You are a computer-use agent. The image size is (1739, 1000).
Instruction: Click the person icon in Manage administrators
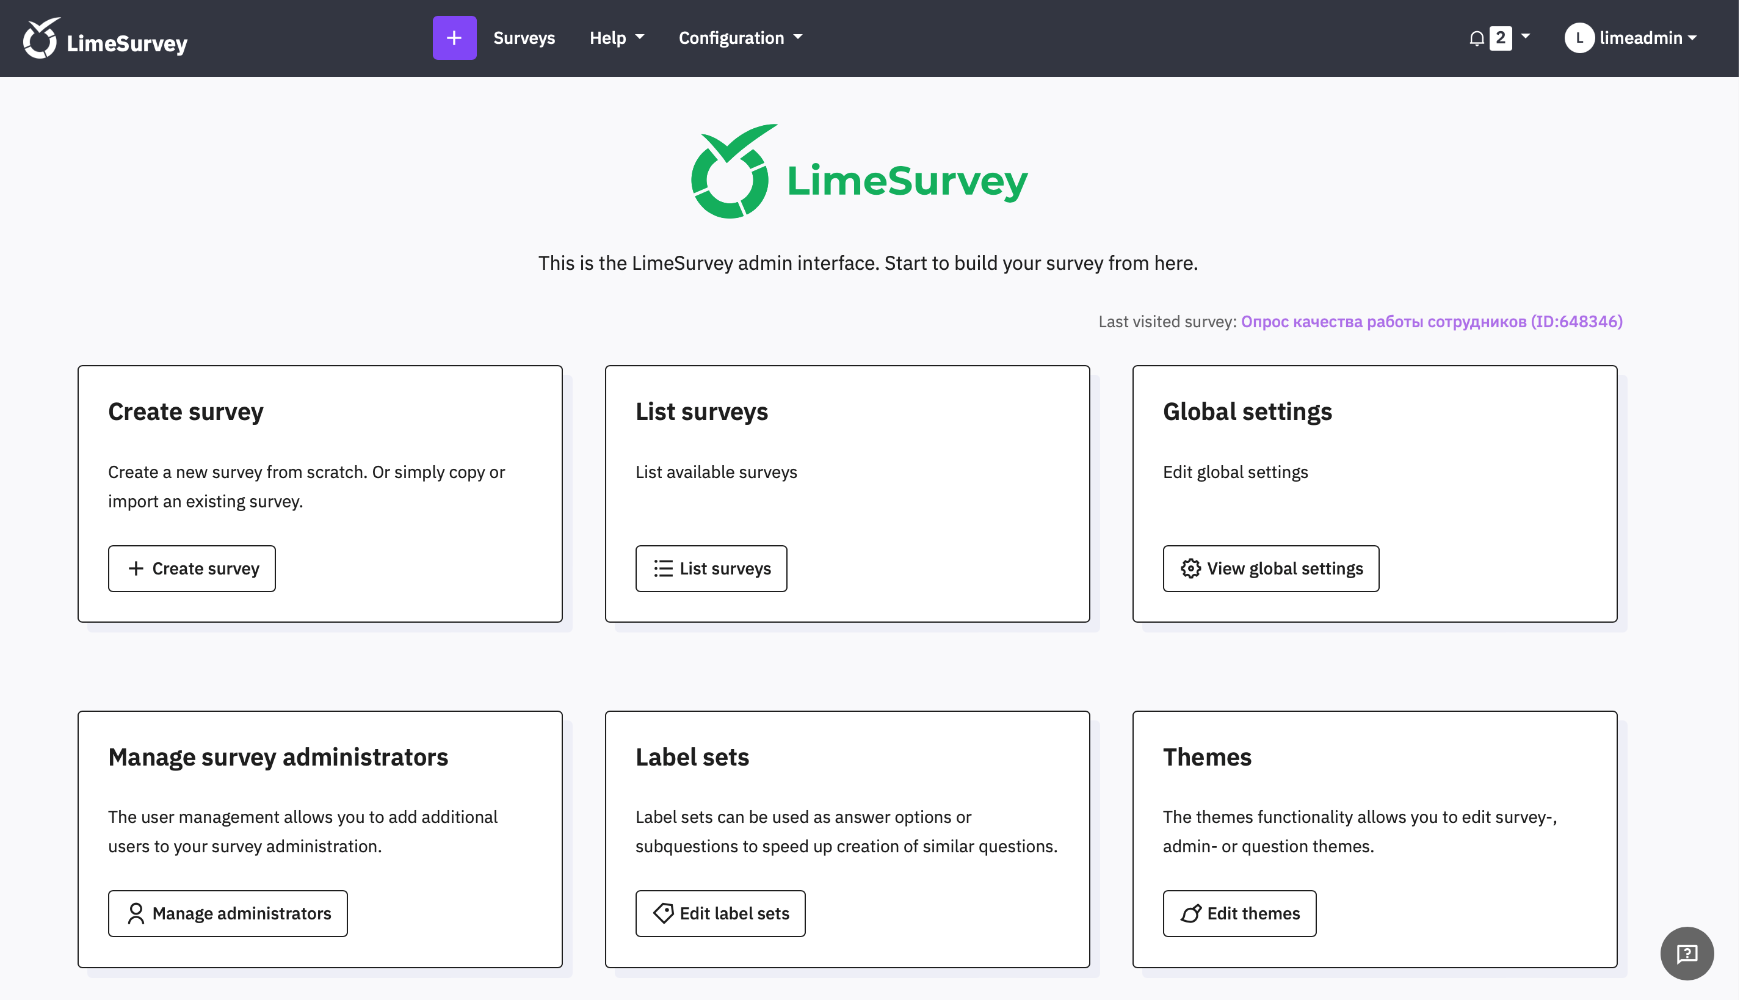coord(136,913)
